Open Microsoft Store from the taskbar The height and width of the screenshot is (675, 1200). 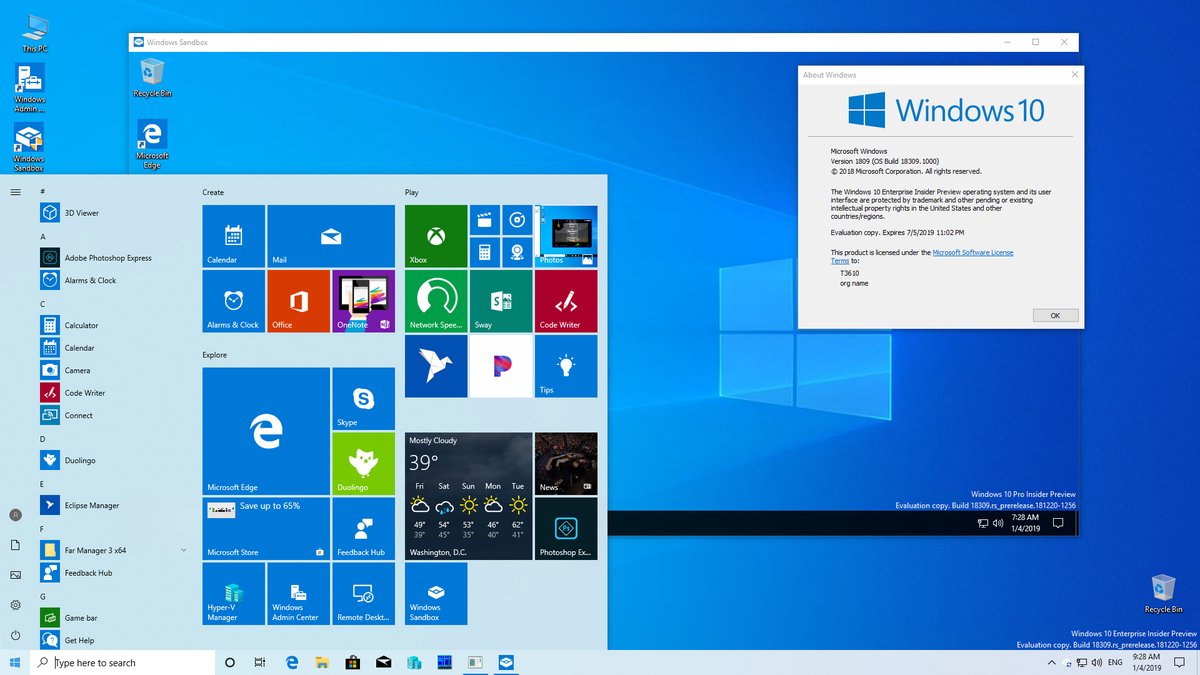(352, 663)
